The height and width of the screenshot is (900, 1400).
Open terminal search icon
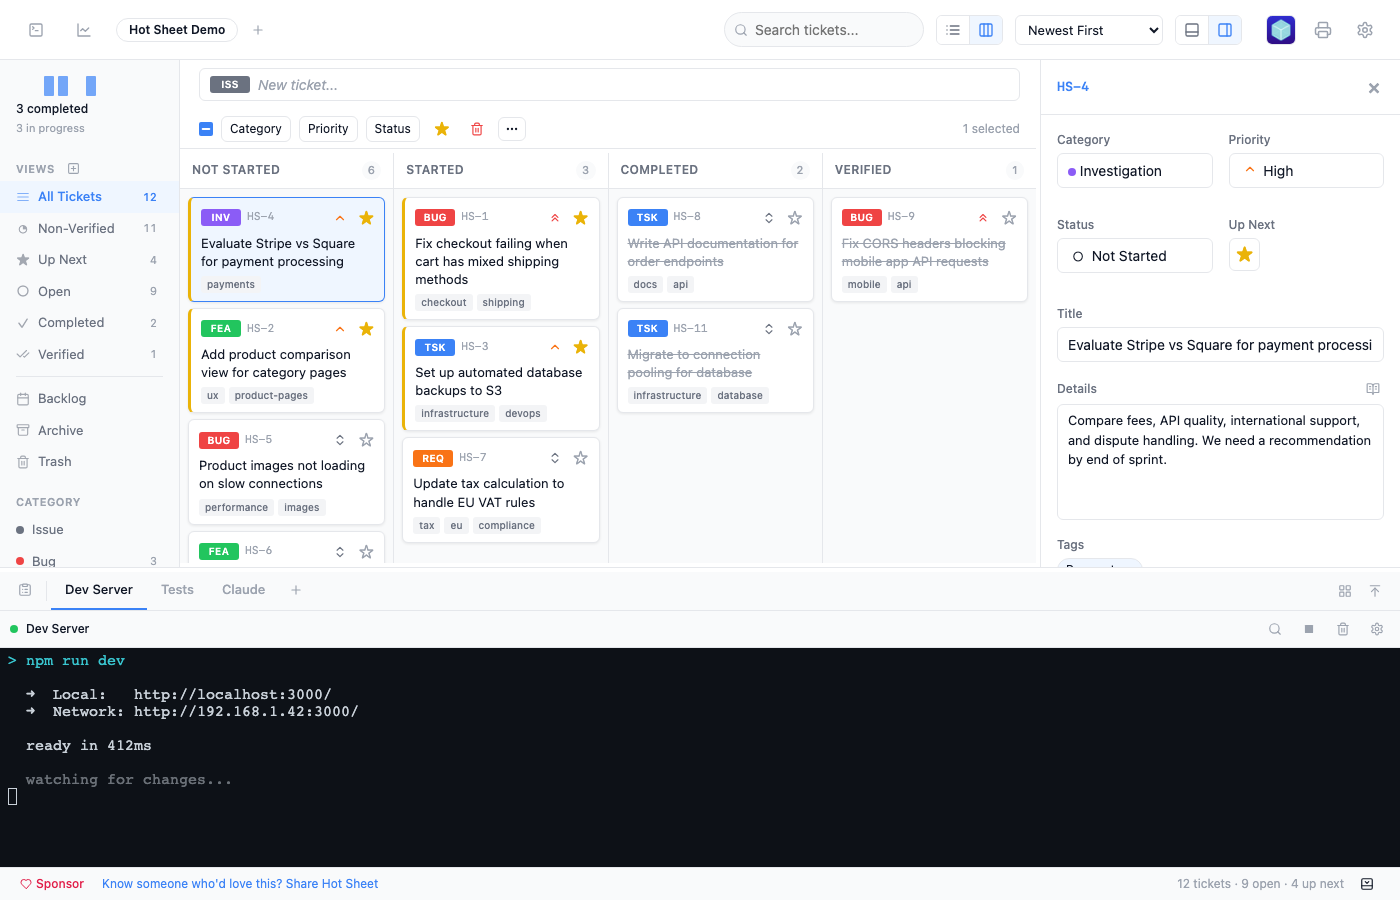point(1275,629)
